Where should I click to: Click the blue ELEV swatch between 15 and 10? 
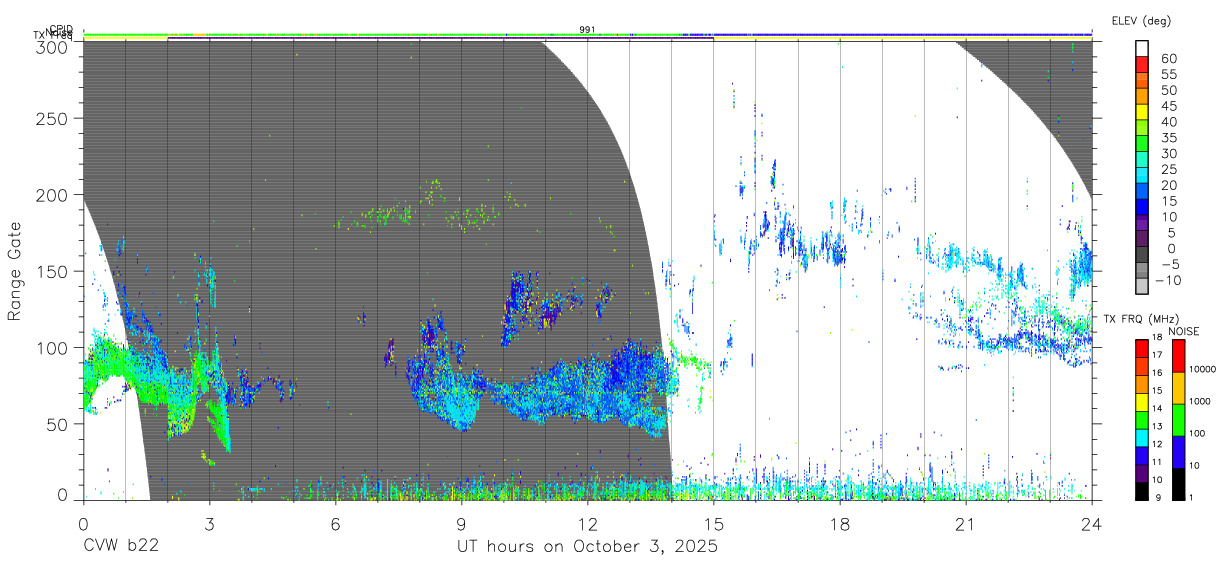(x=1142, y=207)
